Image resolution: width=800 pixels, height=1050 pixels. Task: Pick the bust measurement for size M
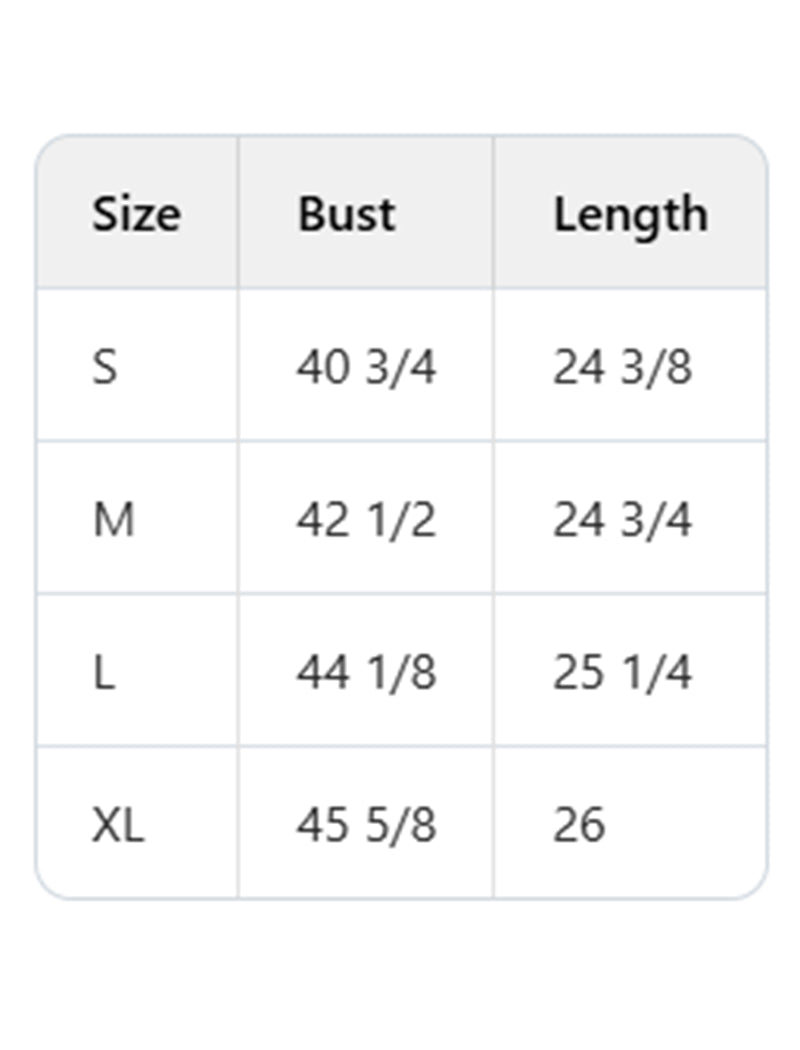click(x=366, y=520)
